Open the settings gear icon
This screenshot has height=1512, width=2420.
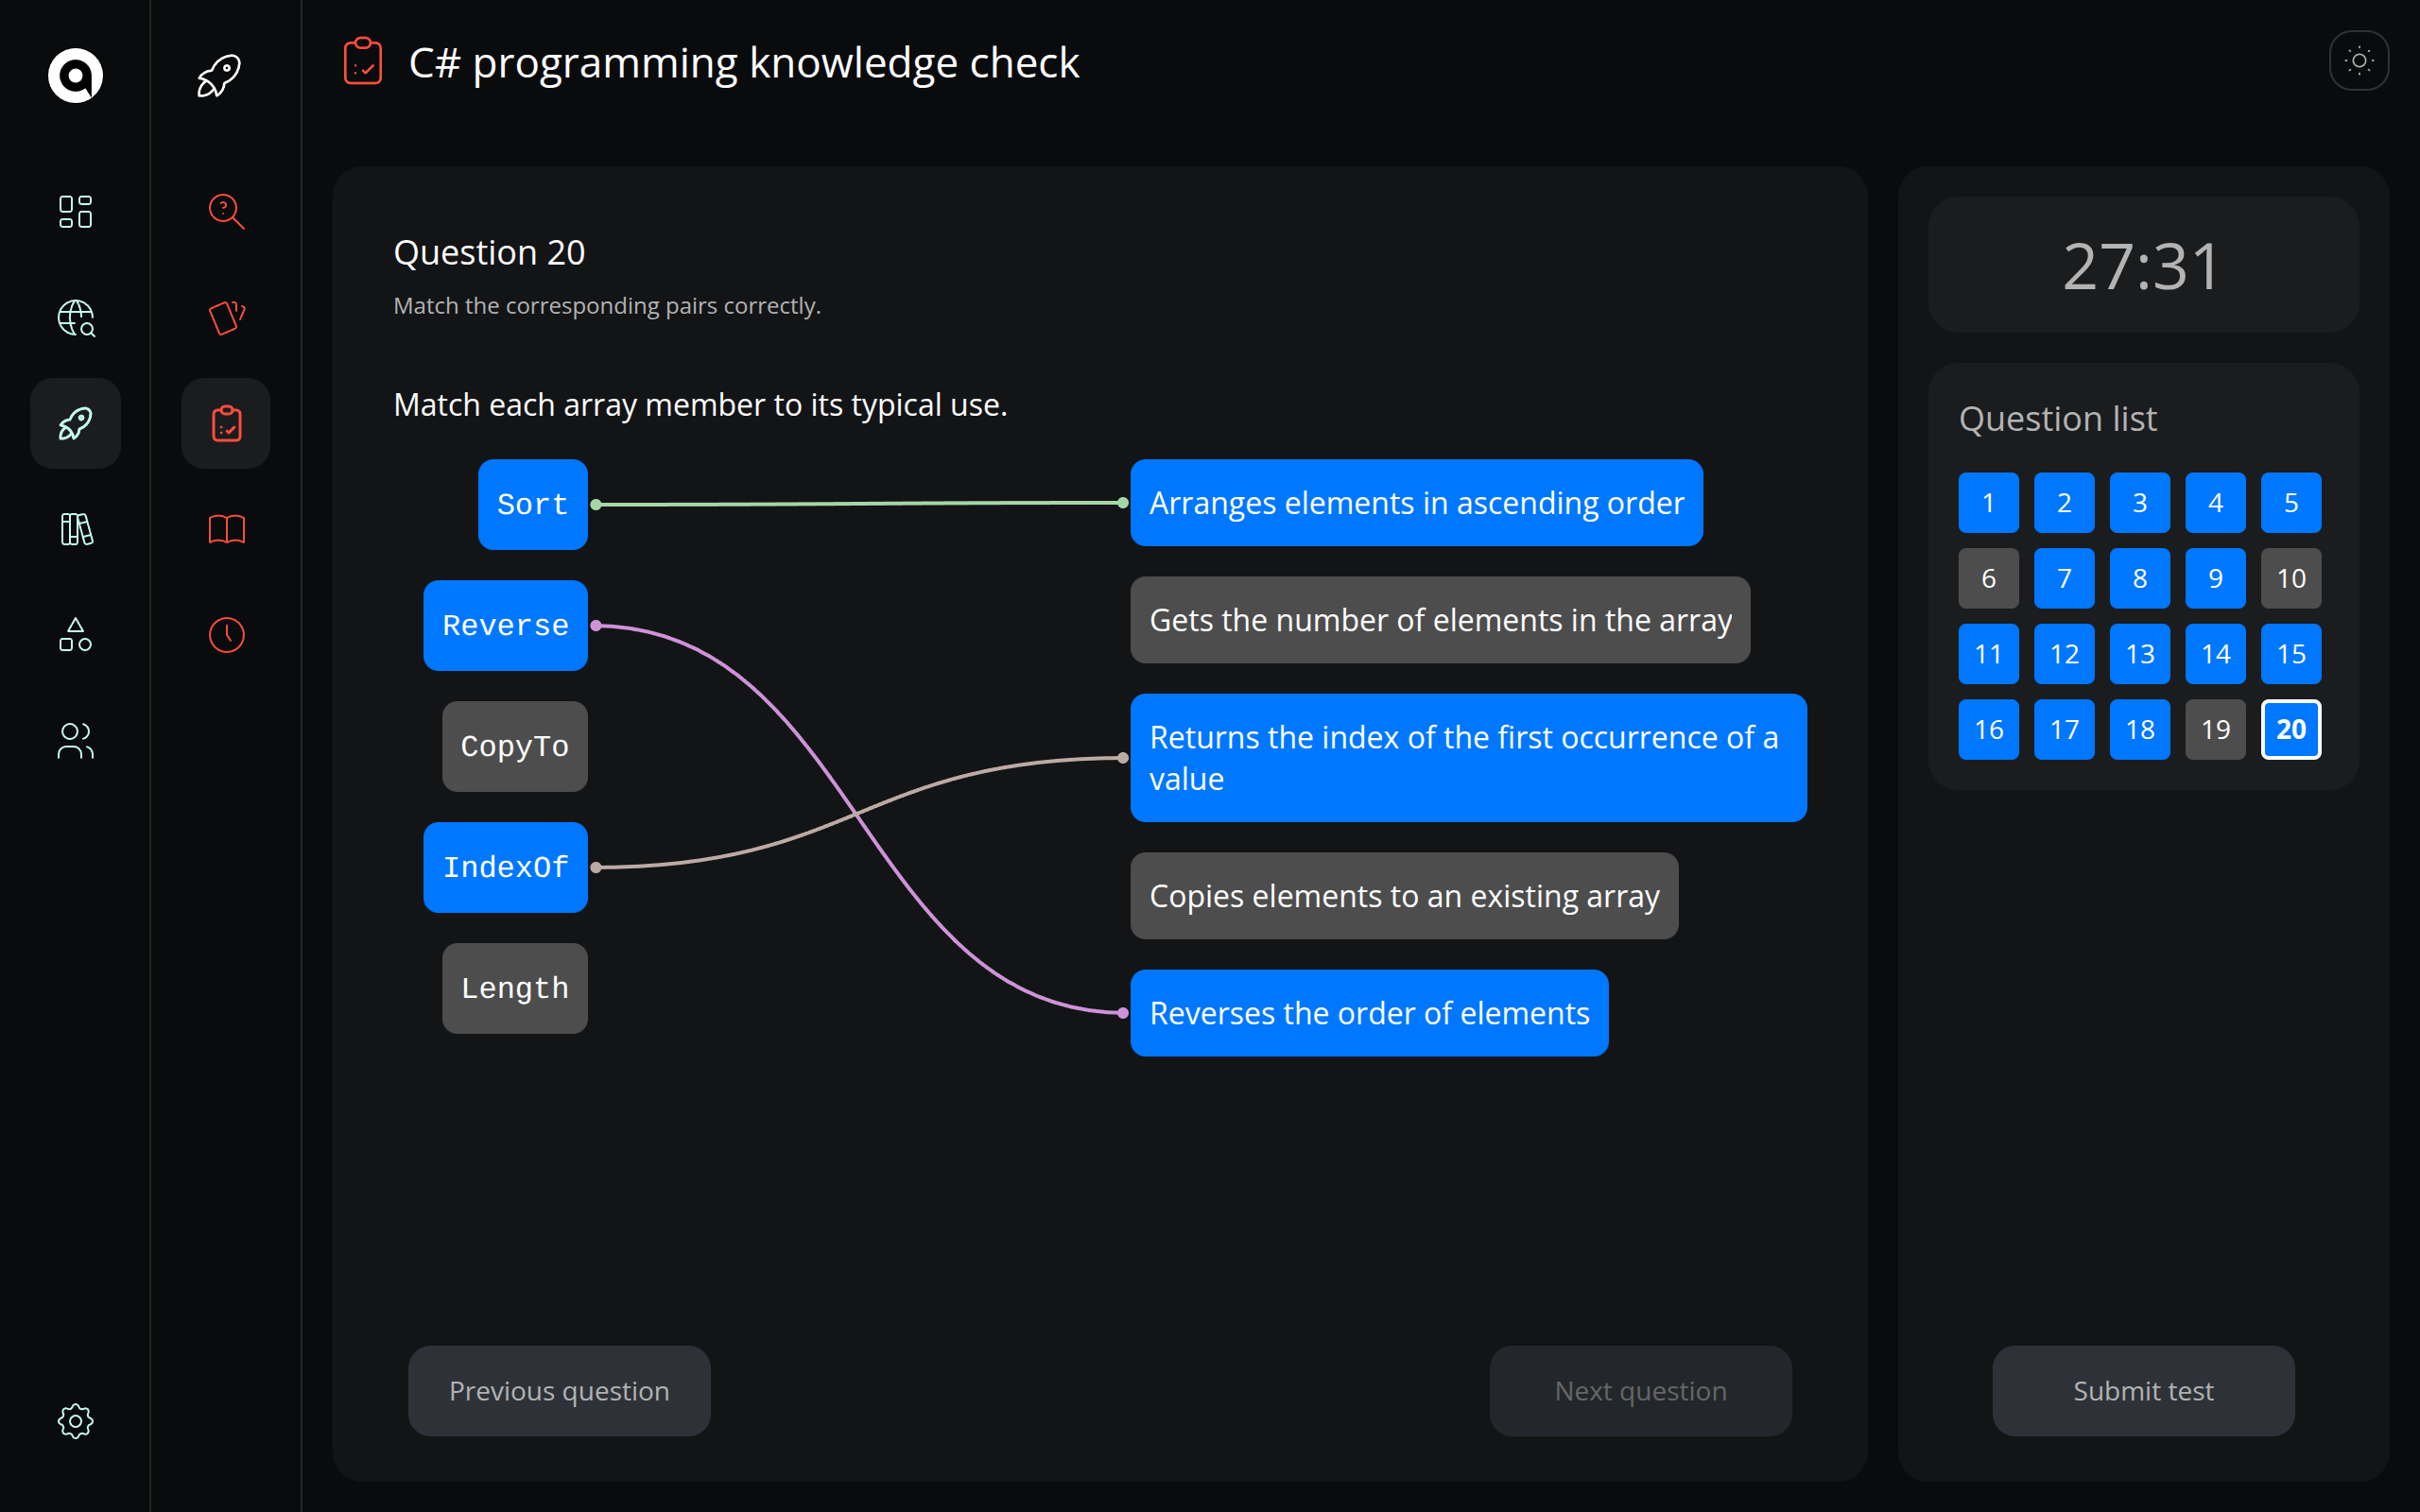[x=75, y=1421]
